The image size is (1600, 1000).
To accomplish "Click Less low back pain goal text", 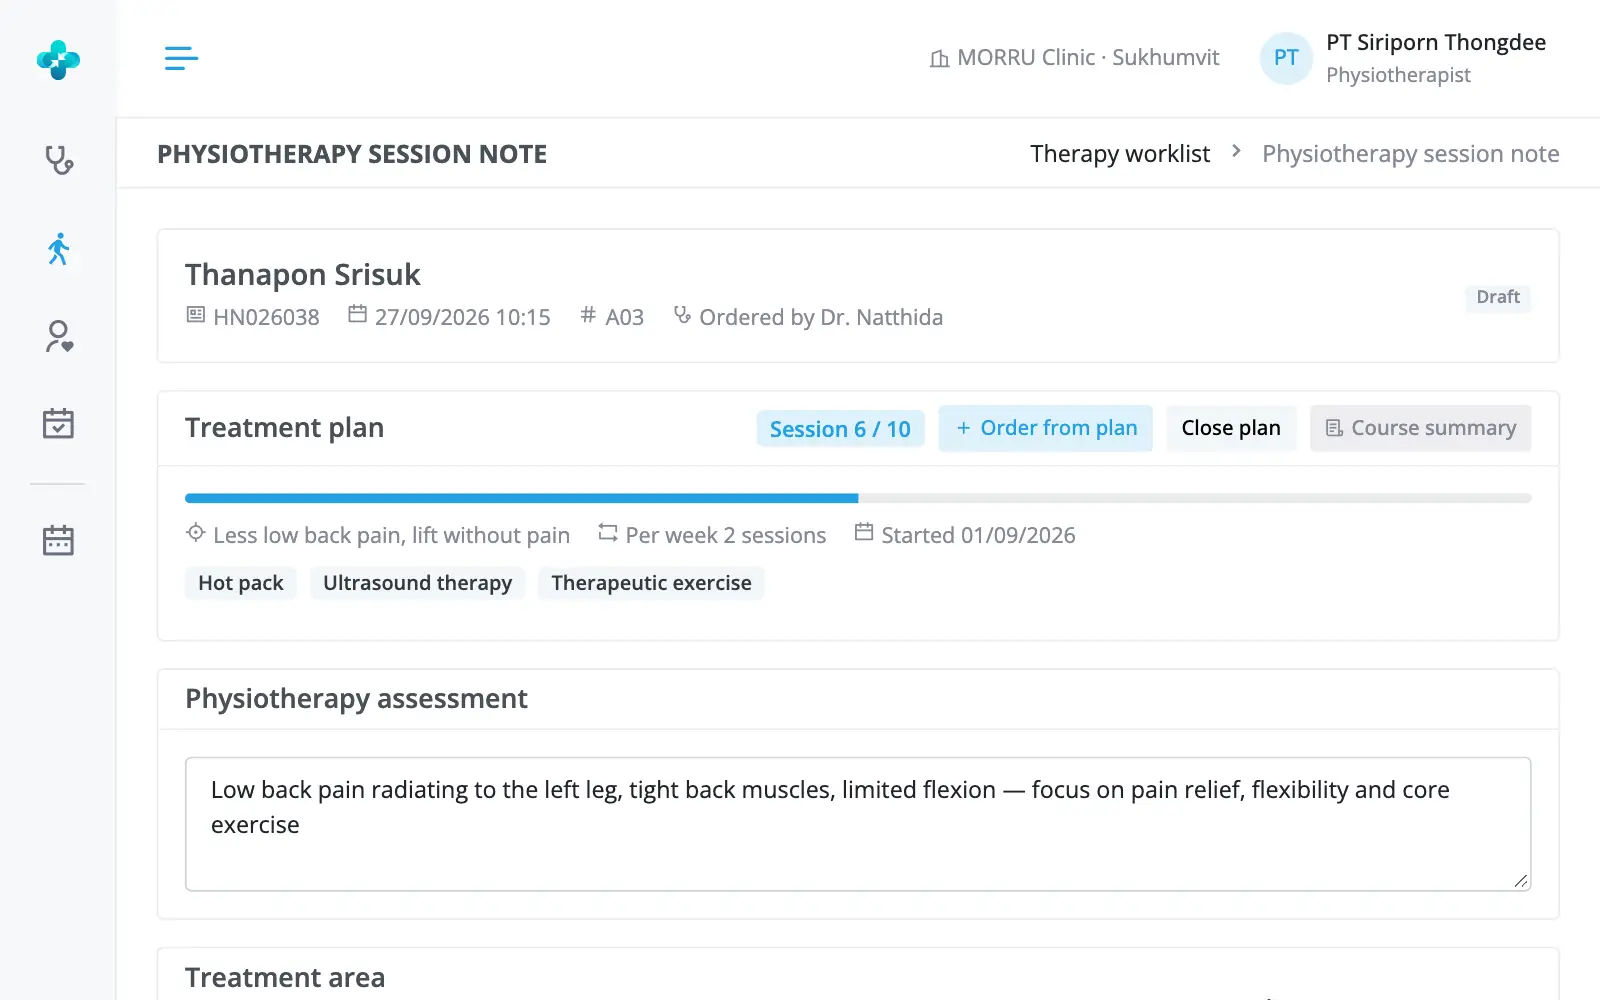I will tap(391, 535).
